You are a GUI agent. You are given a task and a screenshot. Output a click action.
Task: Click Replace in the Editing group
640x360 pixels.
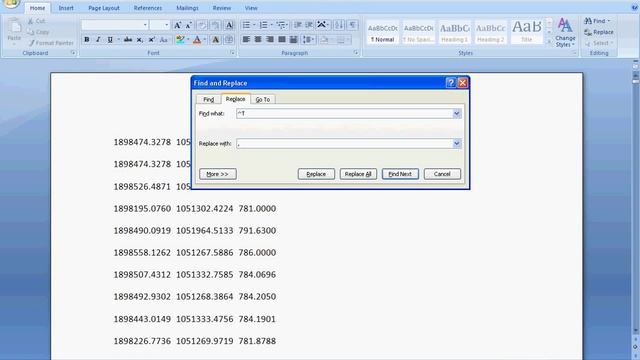tap(599, 32)
